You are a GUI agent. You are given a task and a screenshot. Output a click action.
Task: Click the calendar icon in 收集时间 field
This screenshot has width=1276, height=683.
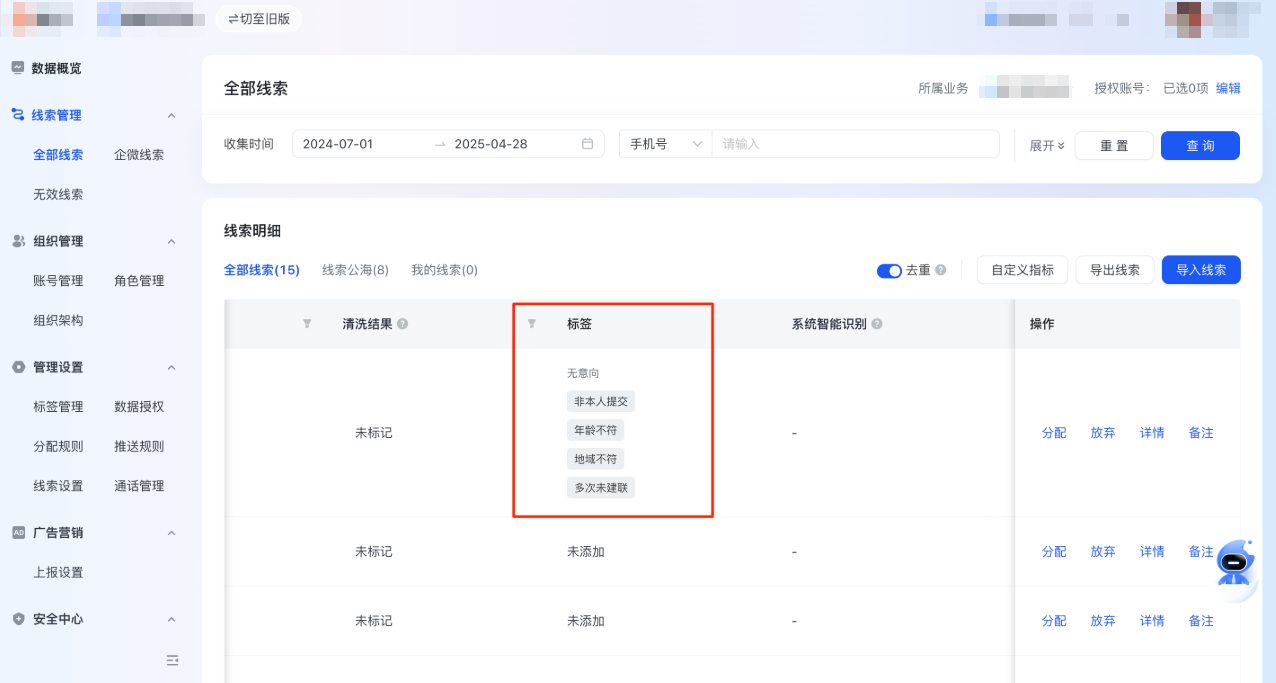tap(588, 144)
